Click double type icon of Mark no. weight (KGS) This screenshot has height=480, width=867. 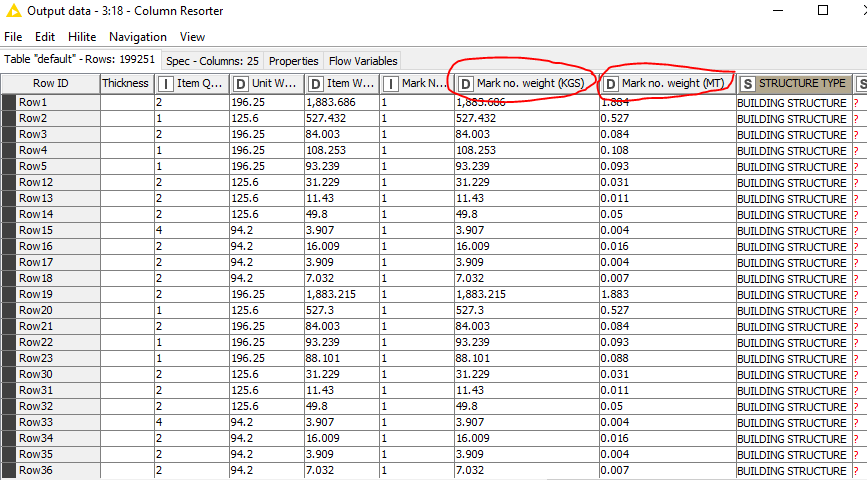[466, 84]
